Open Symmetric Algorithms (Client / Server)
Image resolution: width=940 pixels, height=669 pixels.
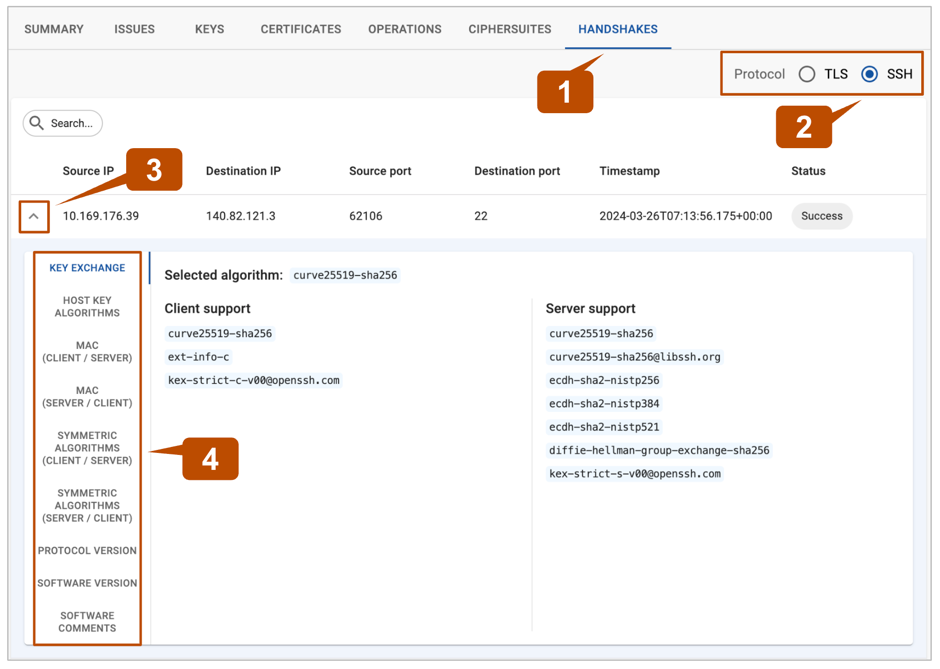pyautogui.click(x=87, y=448)
